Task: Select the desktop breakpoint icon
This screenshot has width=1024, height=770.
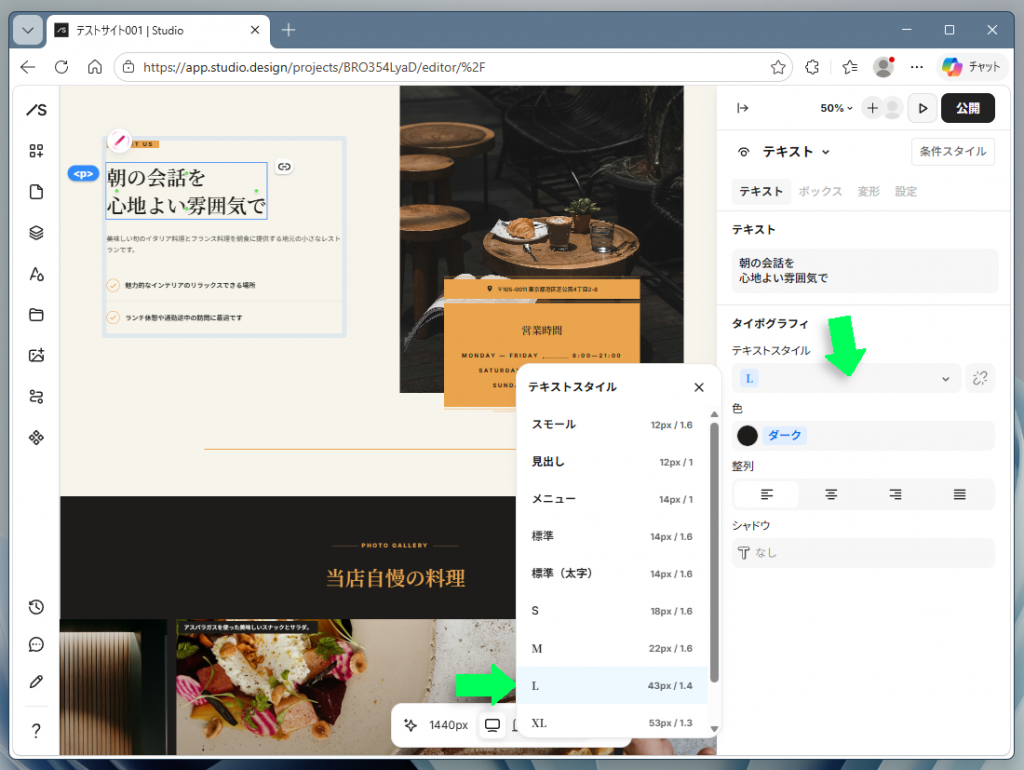Action: point(492,725)
